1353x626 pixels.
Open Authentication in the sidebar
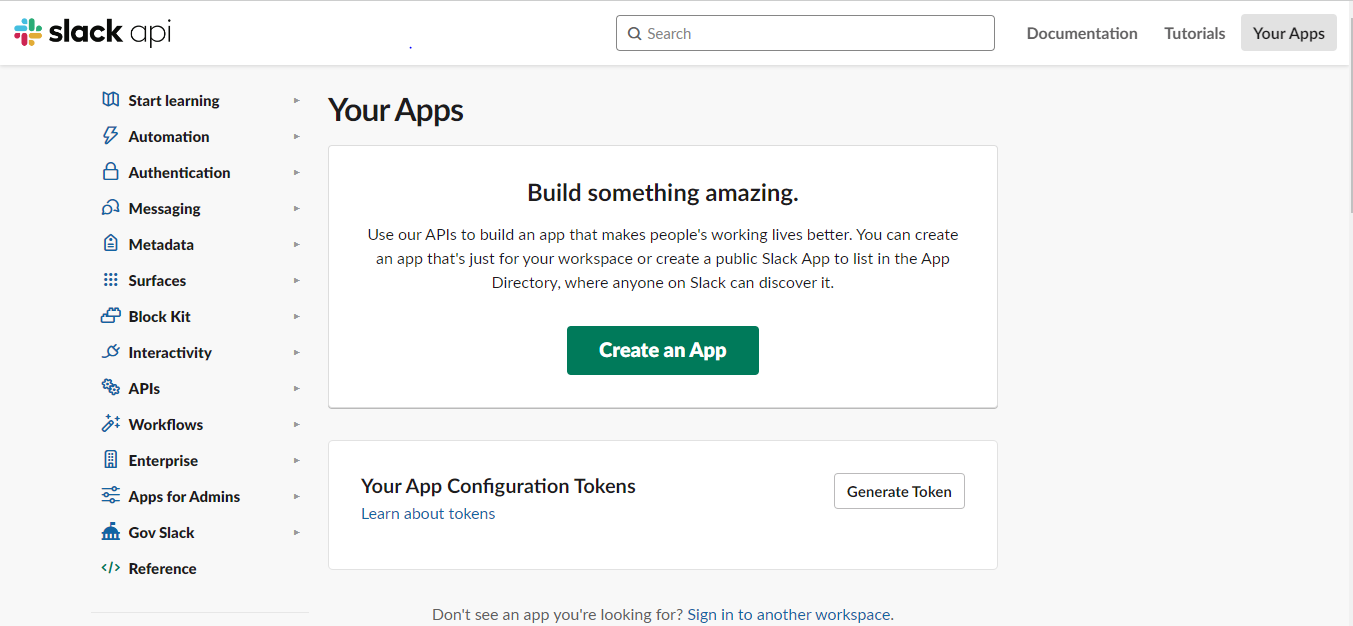click(179, 172)
